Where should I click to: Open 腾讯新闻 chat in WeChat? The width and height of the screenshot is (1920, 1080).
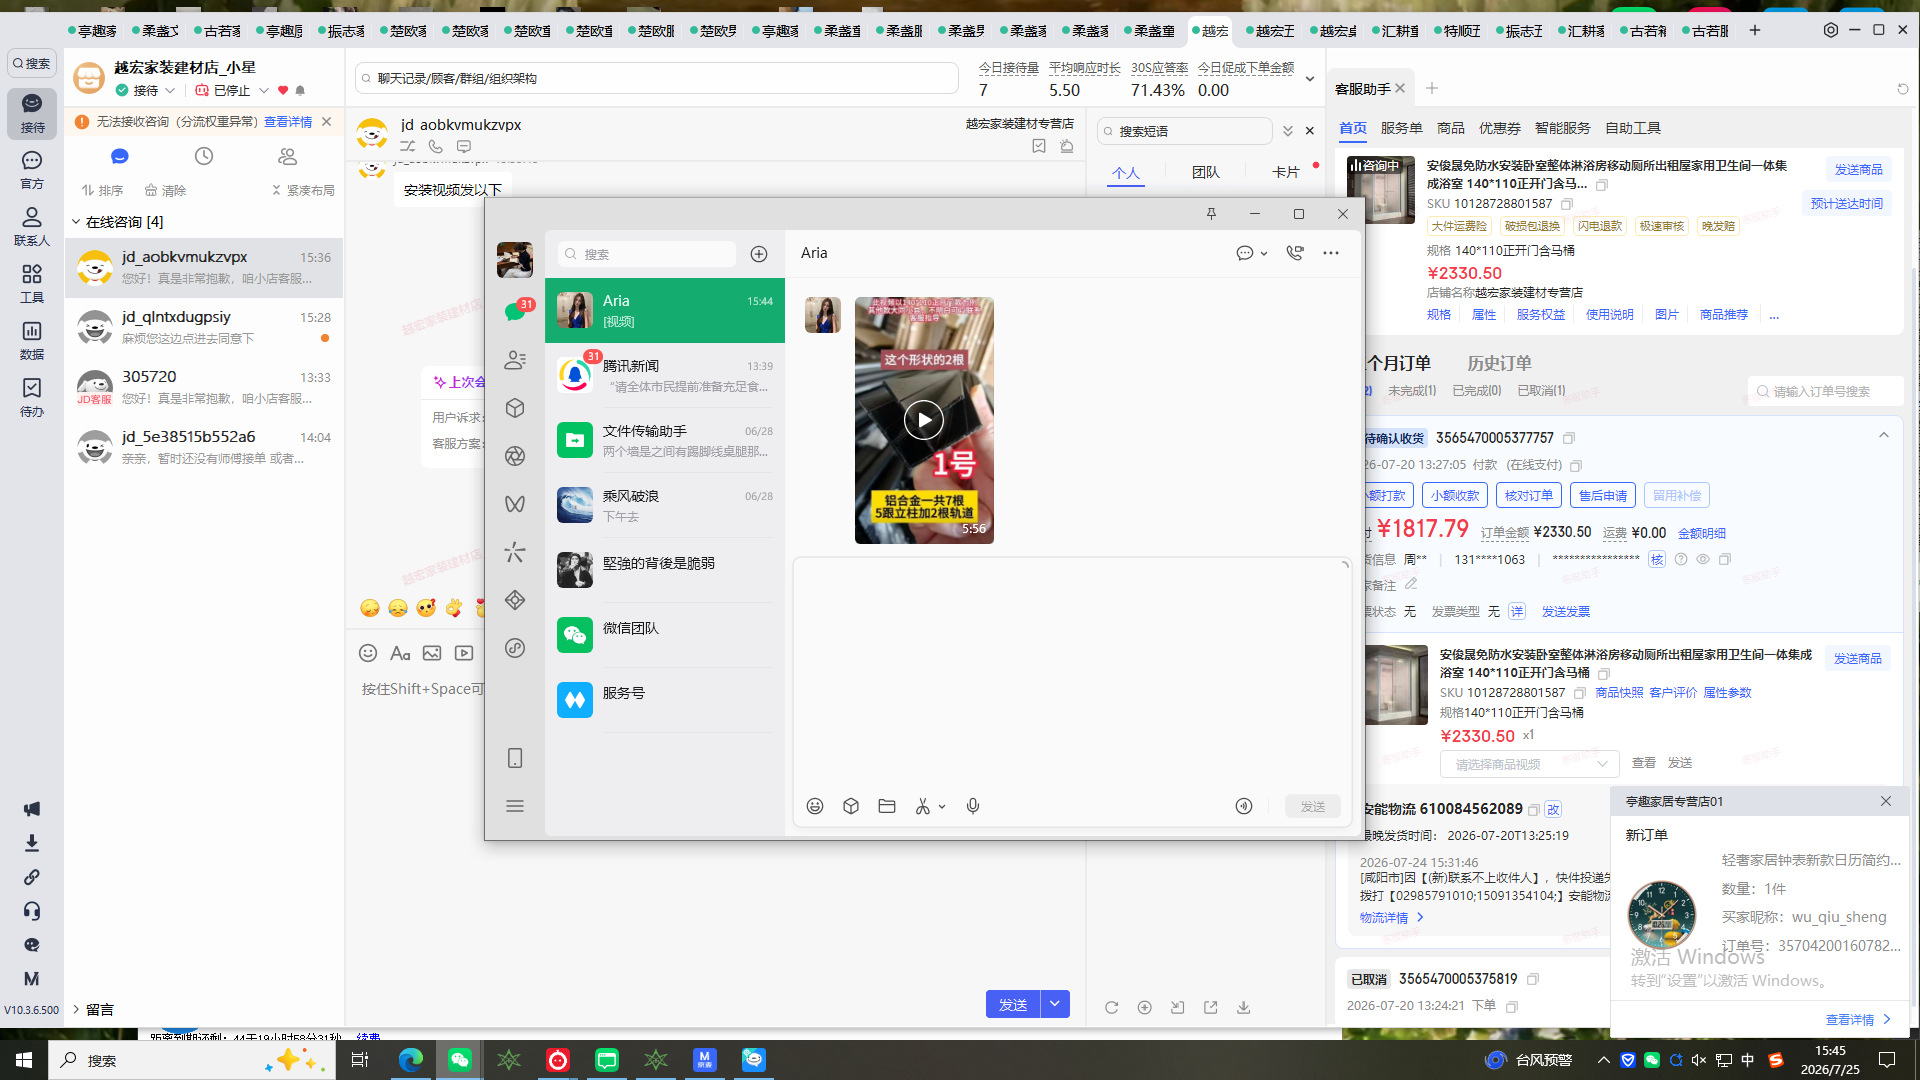click(665, 375)
